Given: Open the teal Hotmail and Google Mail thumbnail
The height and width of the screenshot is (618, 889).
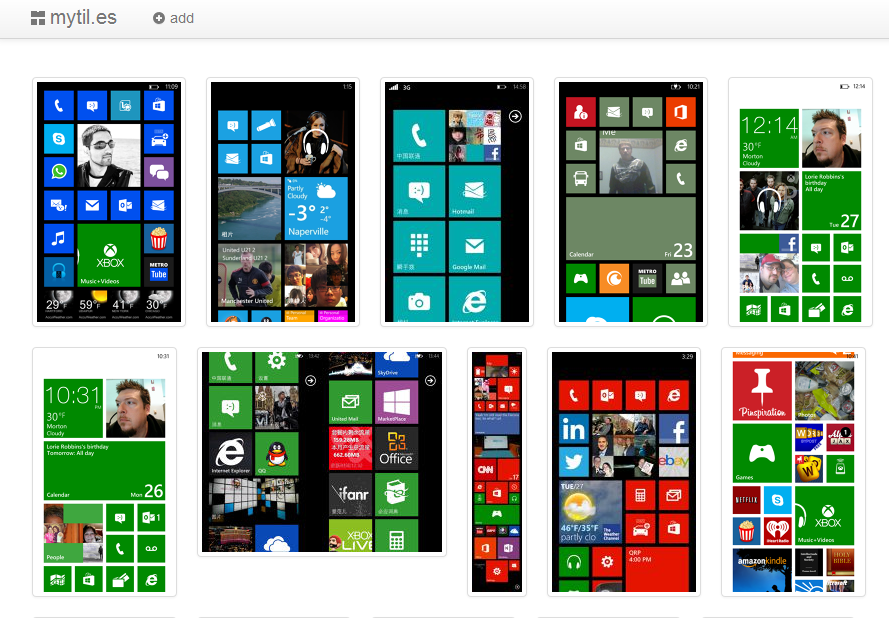Looking at the screenshot, I should click(457, 202).
